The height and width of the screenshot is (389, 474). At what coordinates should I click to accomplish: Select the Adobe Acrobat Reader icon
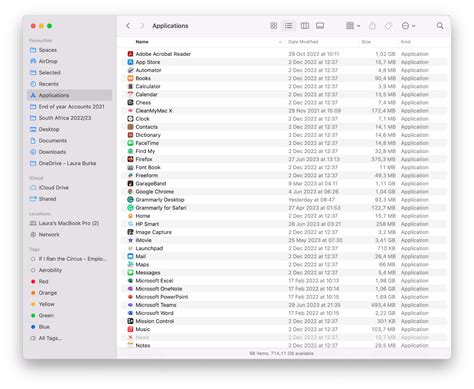(x=130, y=54)
